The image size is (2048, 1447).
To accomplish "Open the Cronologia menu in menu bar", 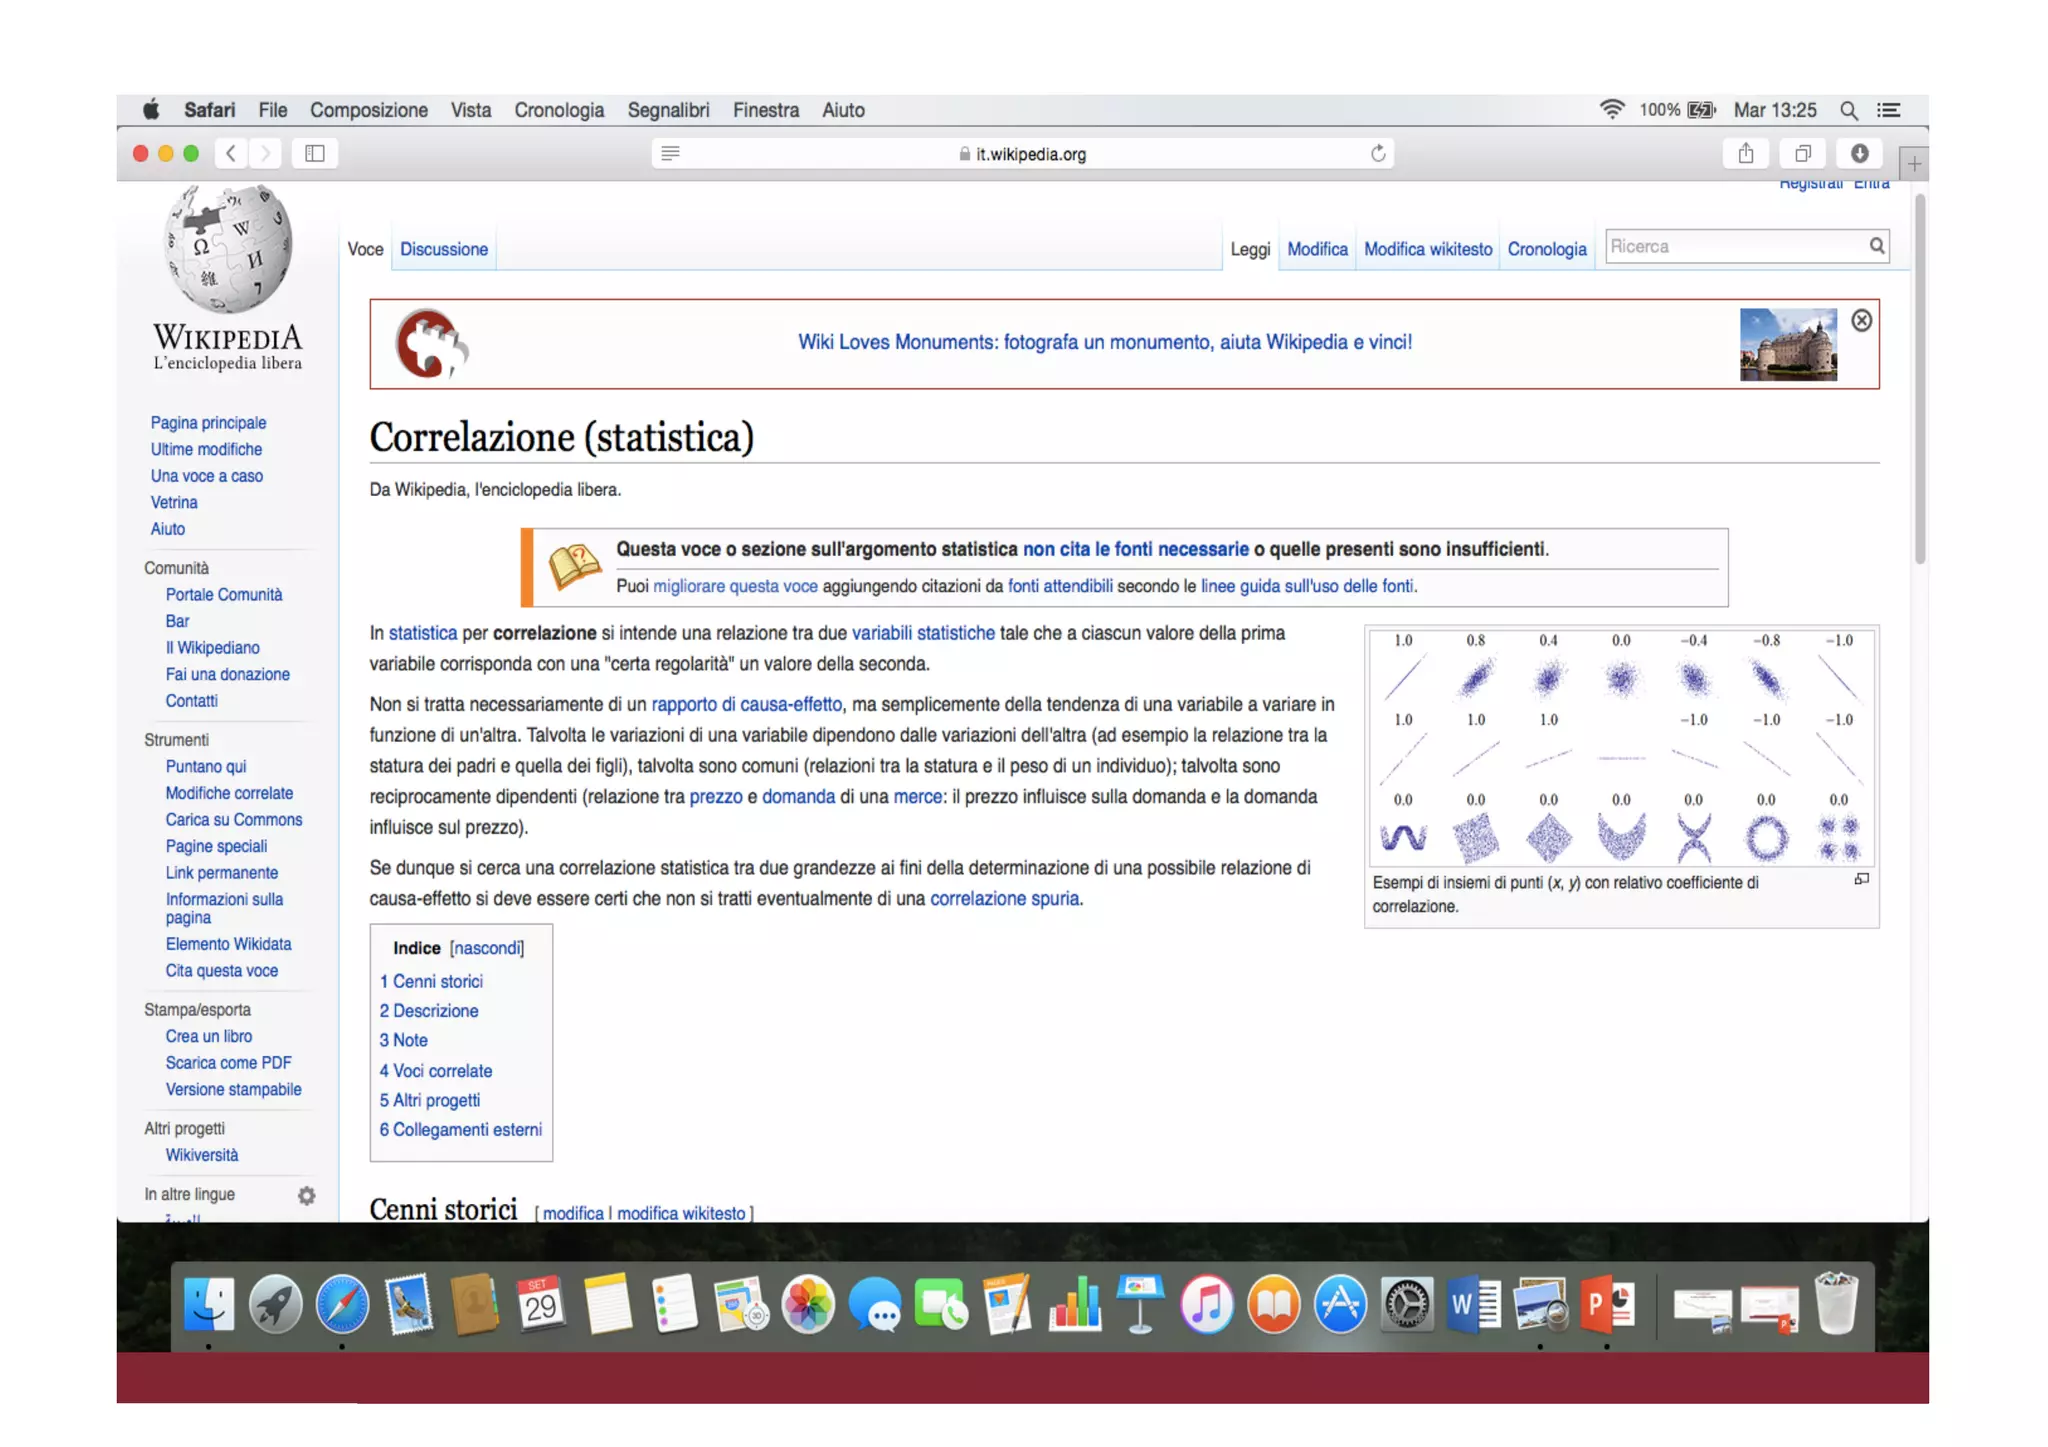I will click(559, 110).
